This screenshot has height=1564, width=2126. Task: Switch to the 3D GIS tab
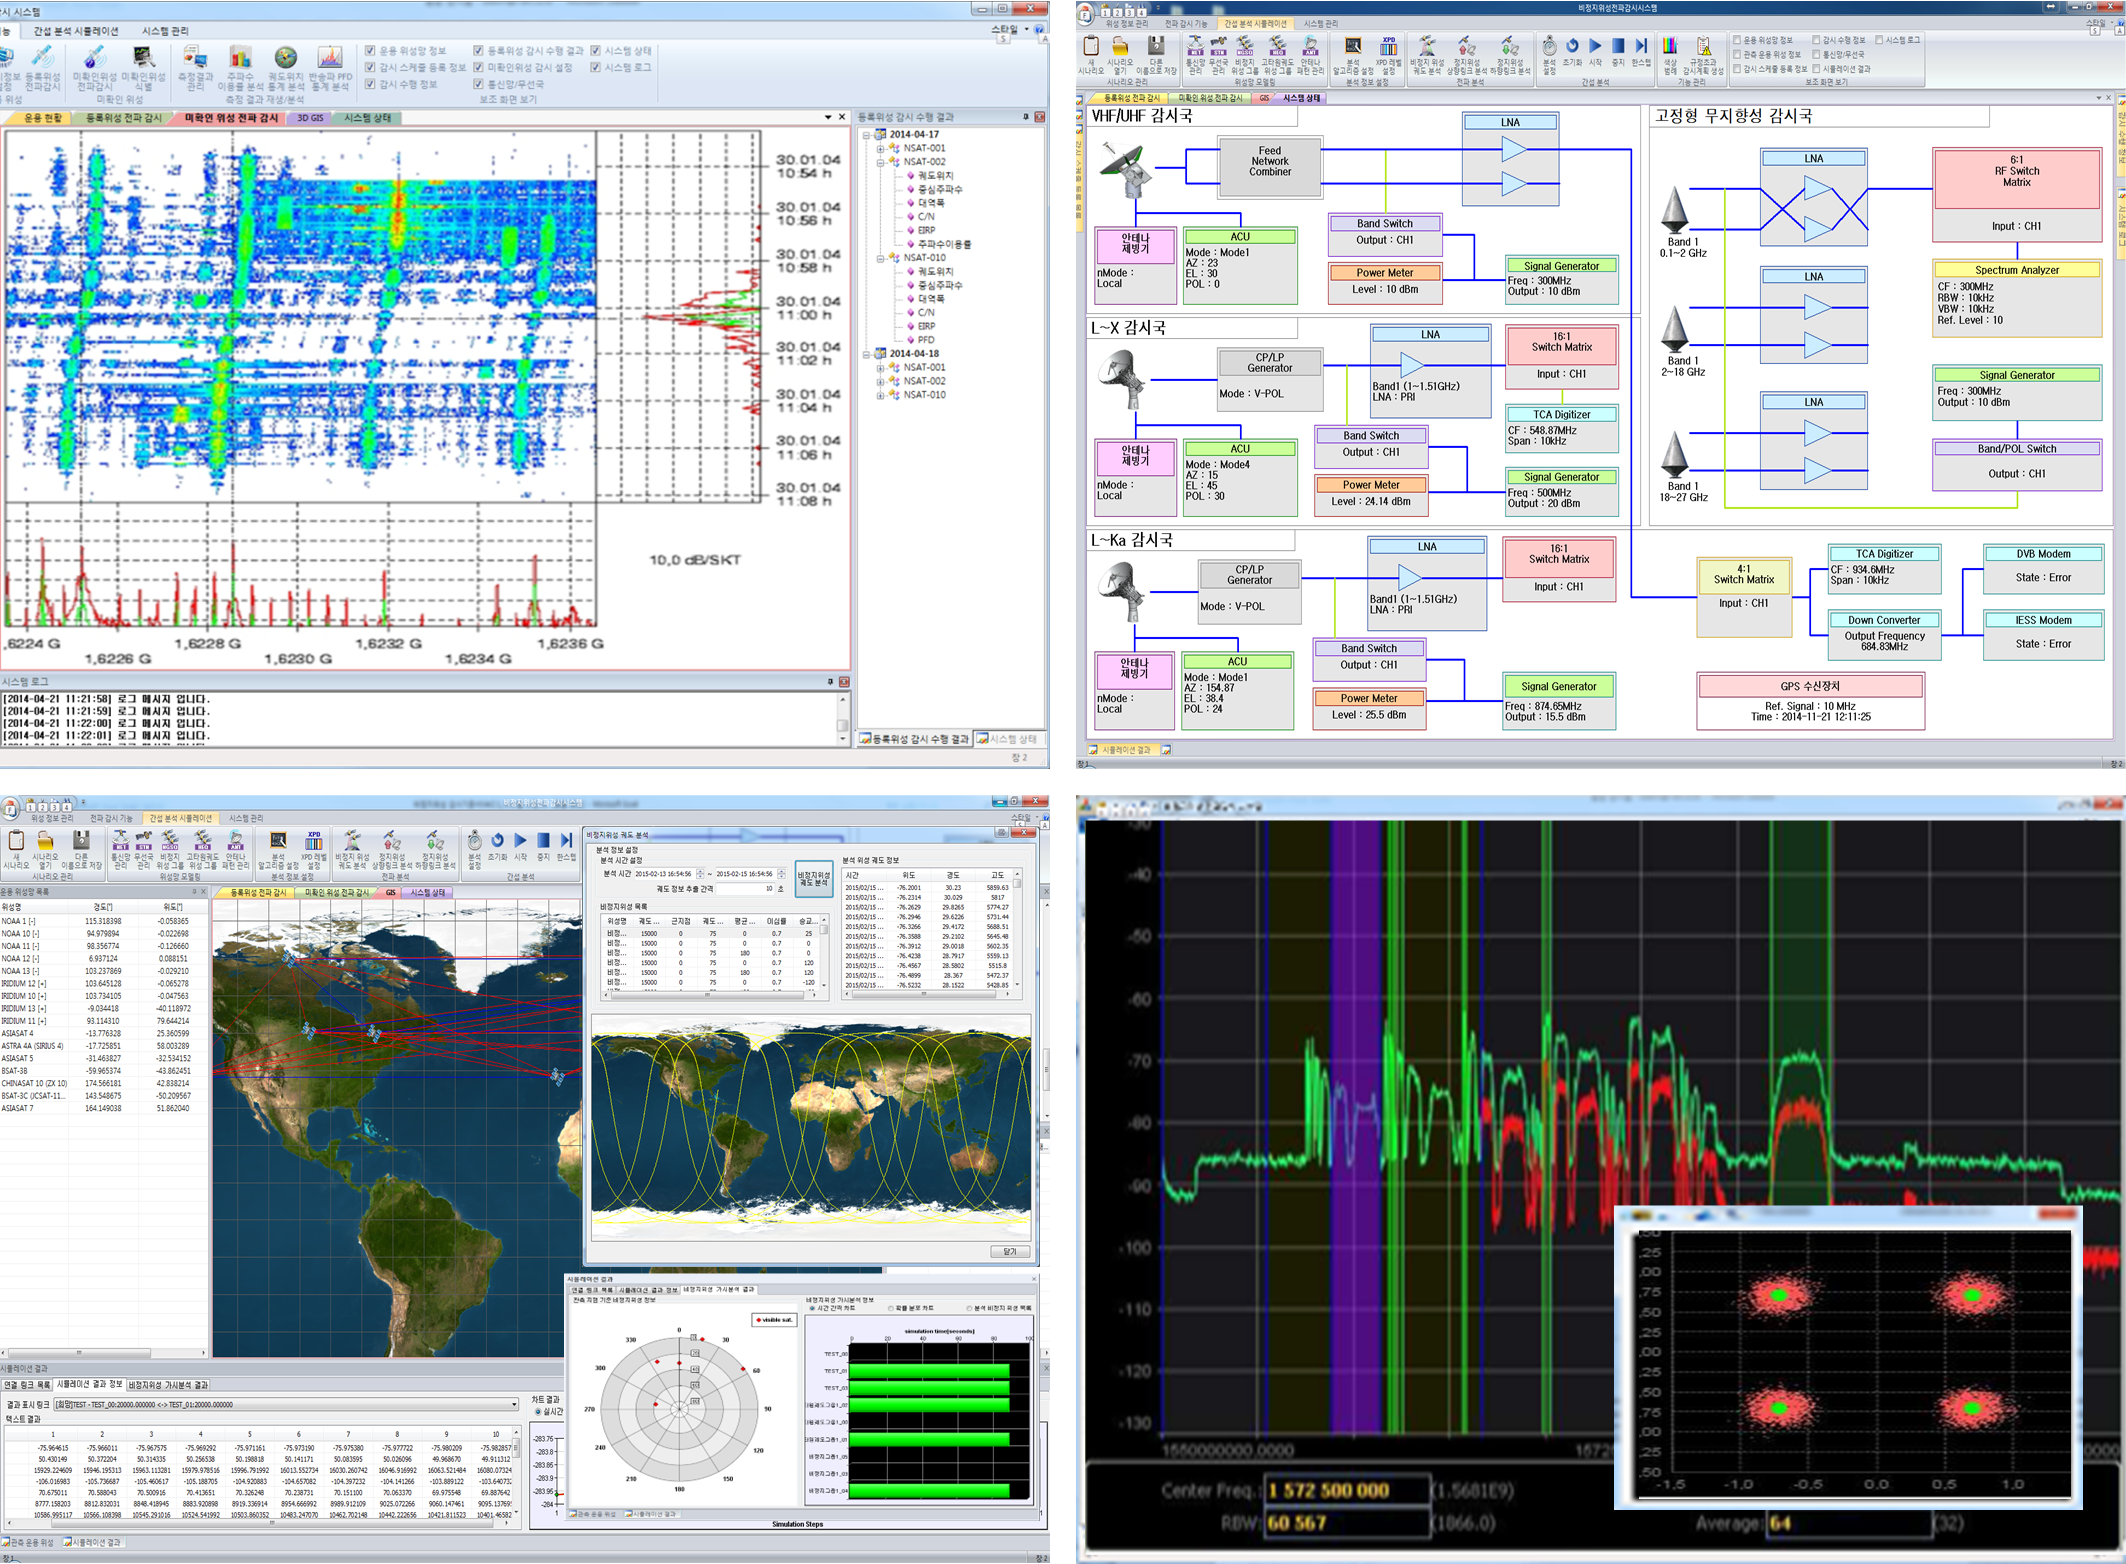click(x=310, y=118)
